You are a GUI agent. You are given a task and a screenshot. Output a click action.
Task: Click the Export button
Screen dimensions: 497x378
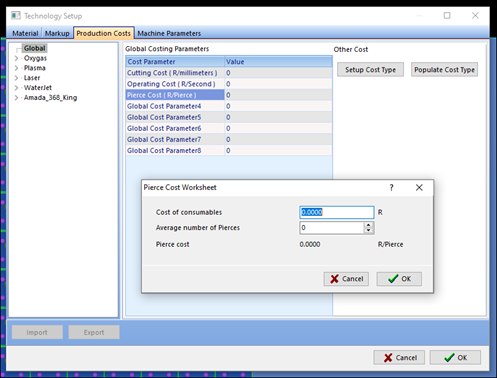pos(94,332)
